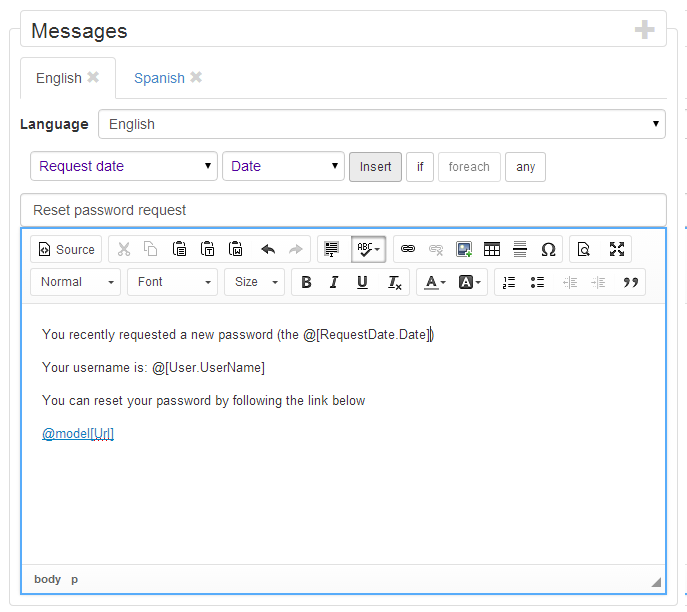Screen dimensions: 687x612
Task: Switch to the Spanish tab
Action: [159, 78]
